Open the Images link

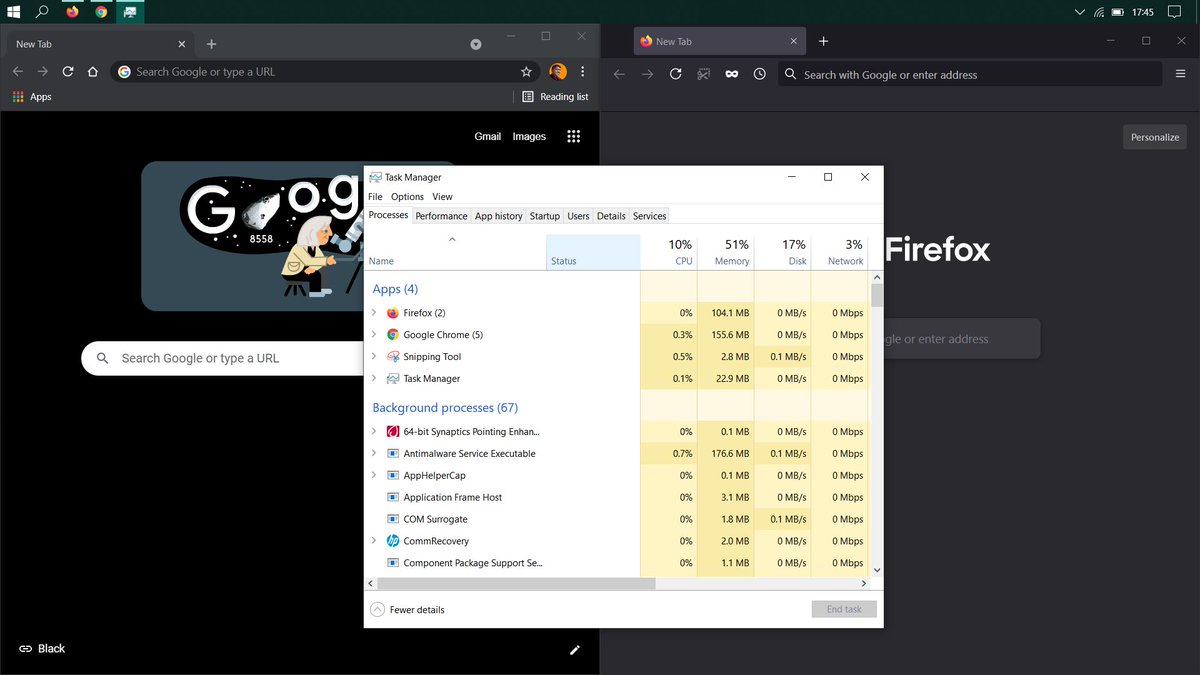coord(529,136)
